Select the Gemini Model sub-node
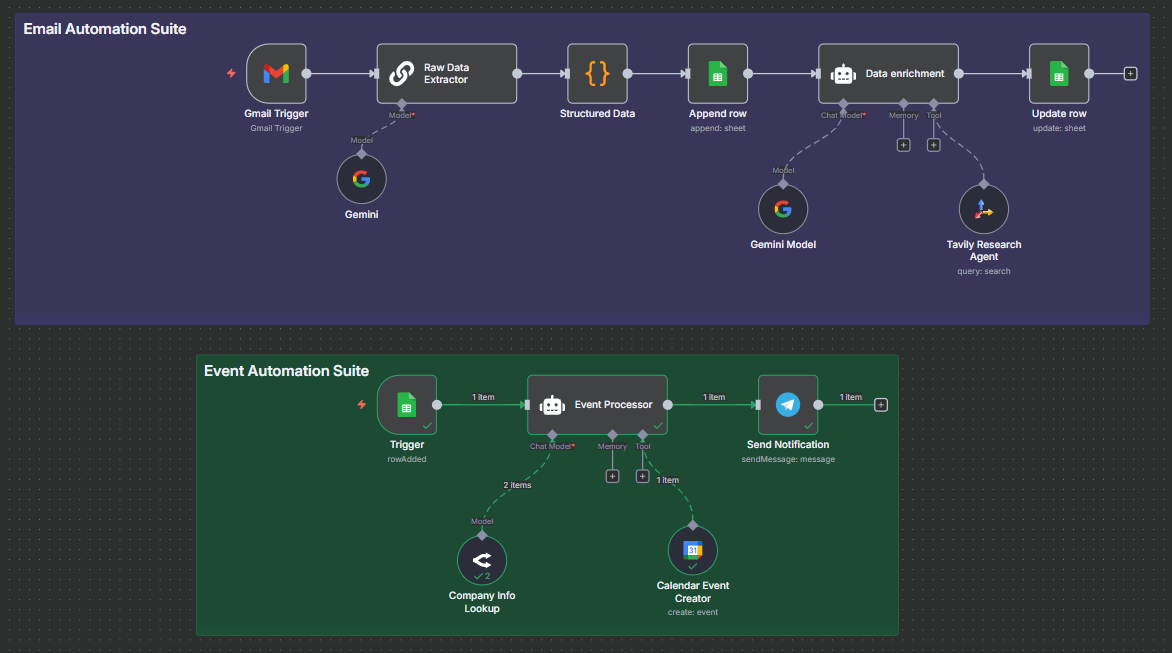The image size is (1172, 653). pyautogui.click(x=782, y=209)
